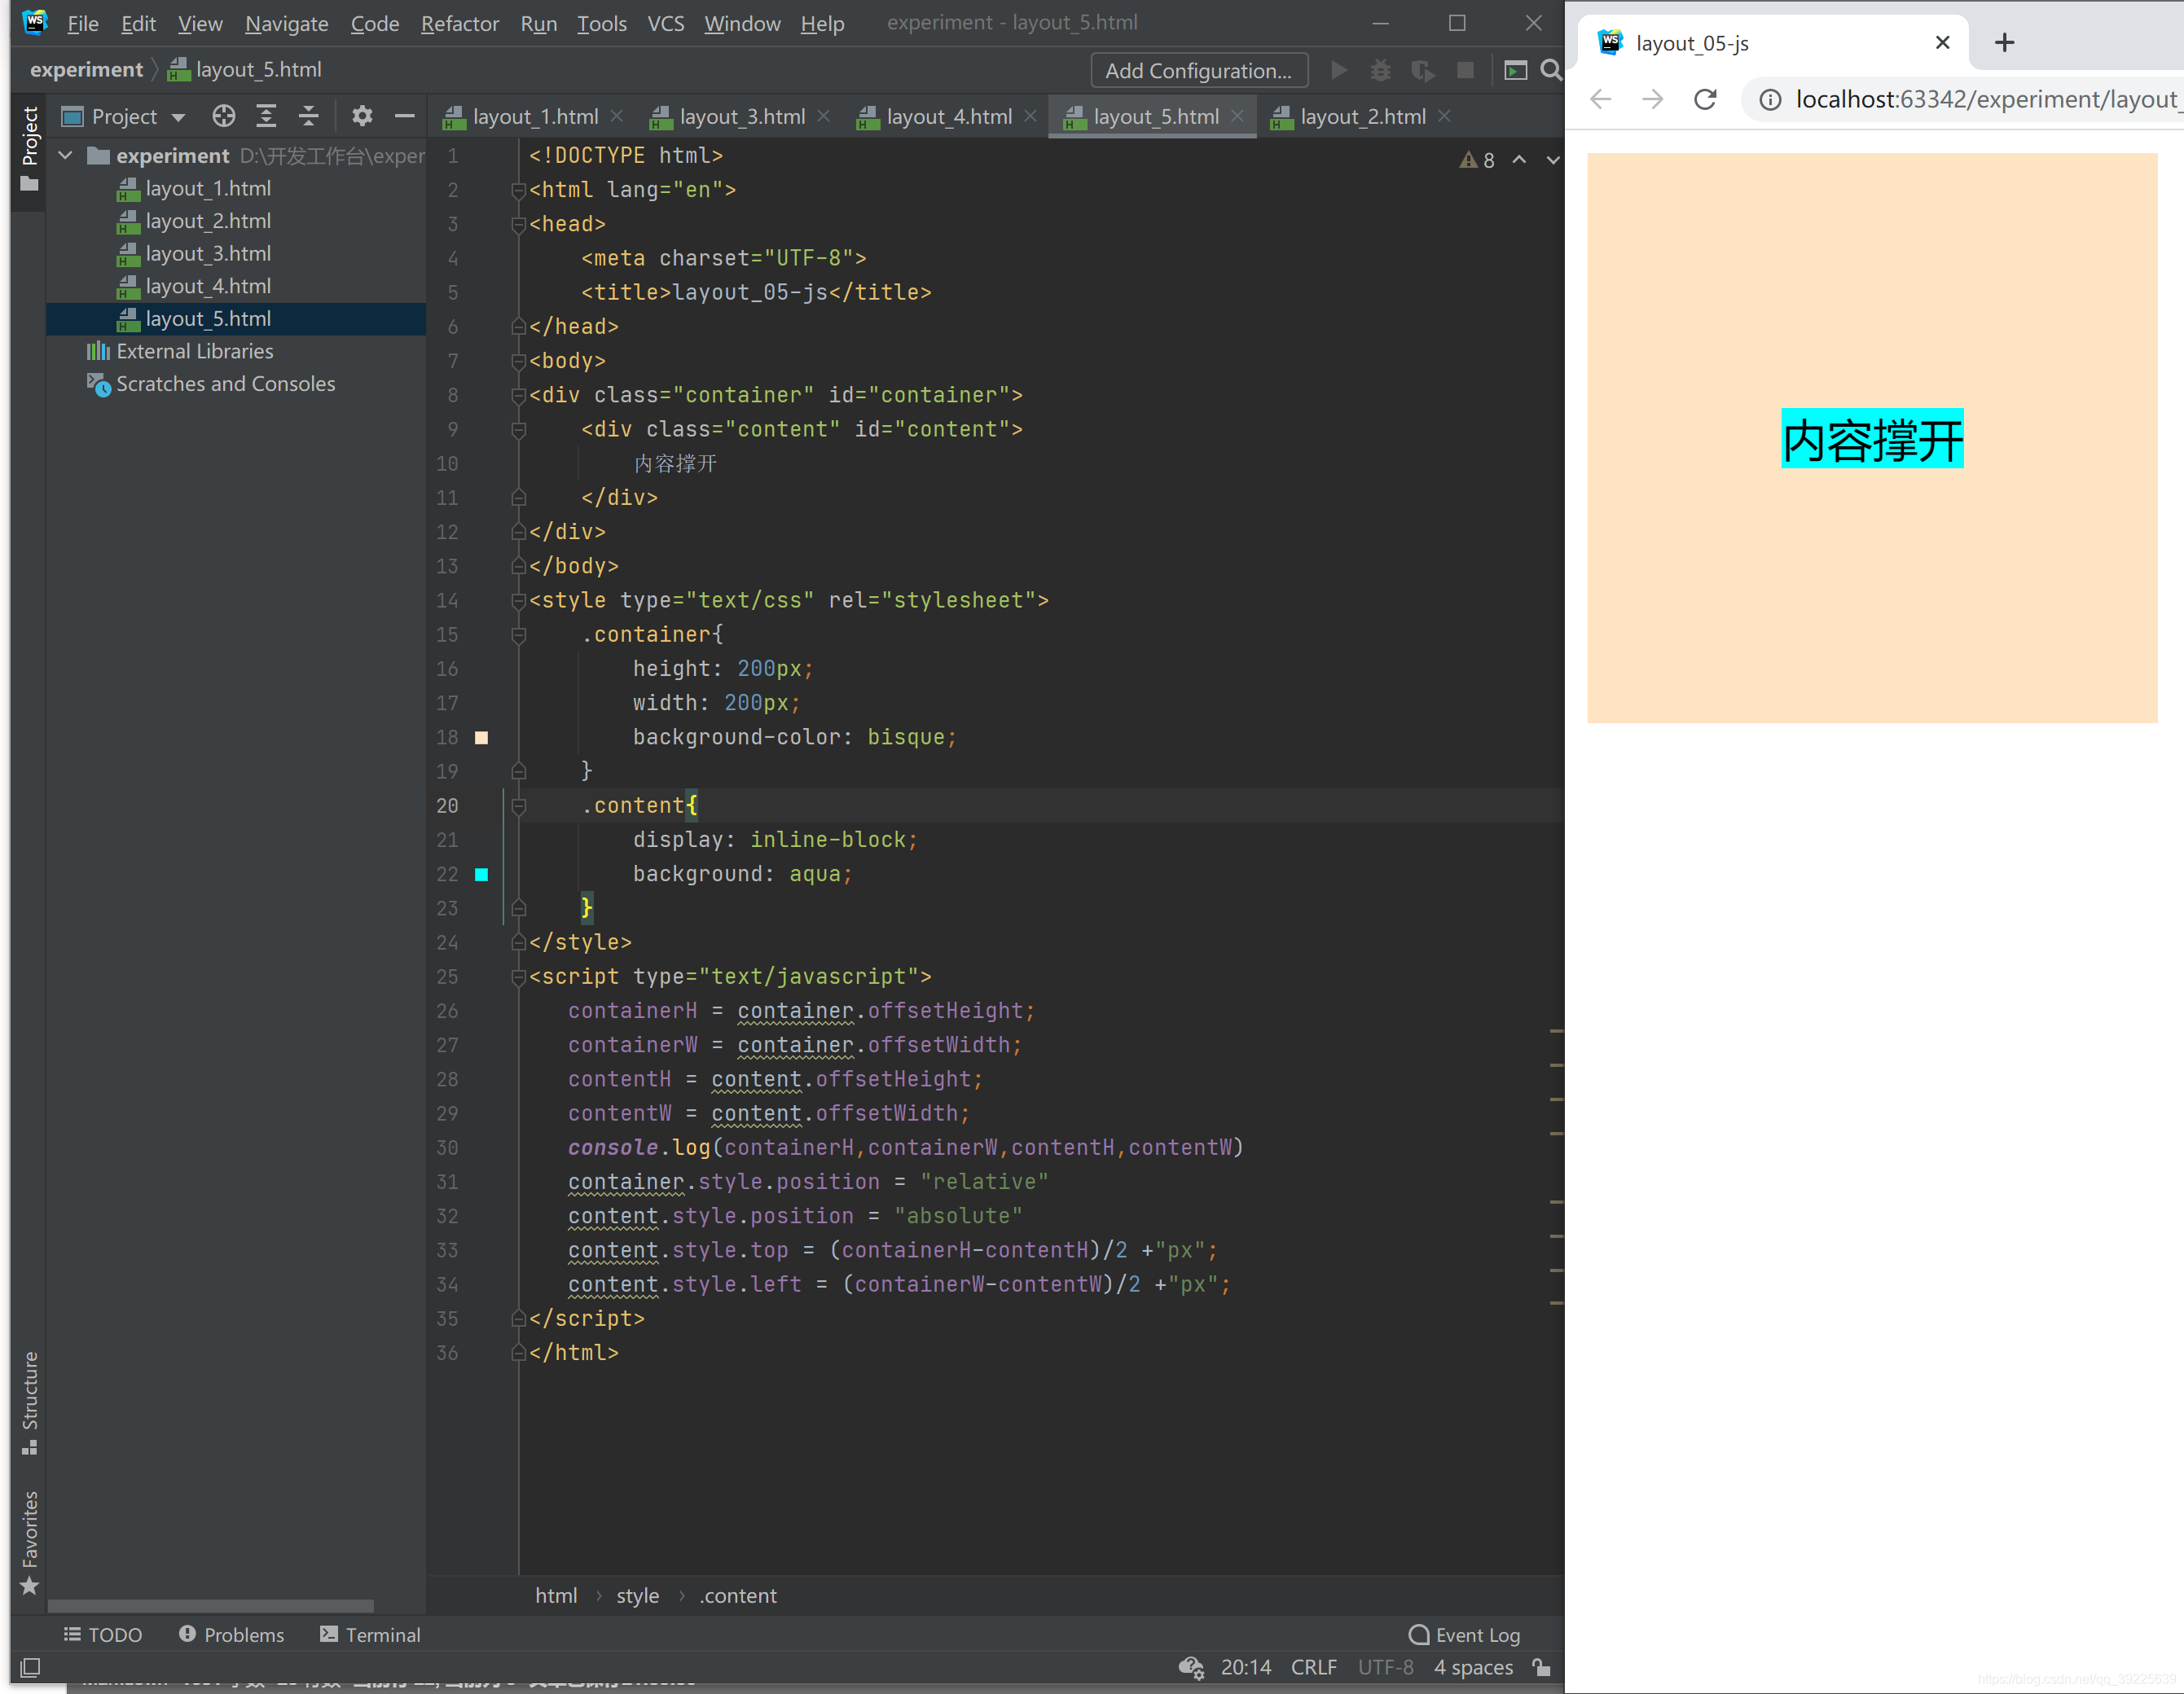The width and height of the screenshot is (2184, 1694).
Task: Hide the Project panel with minus icon
Action: [x=404, y=116]
